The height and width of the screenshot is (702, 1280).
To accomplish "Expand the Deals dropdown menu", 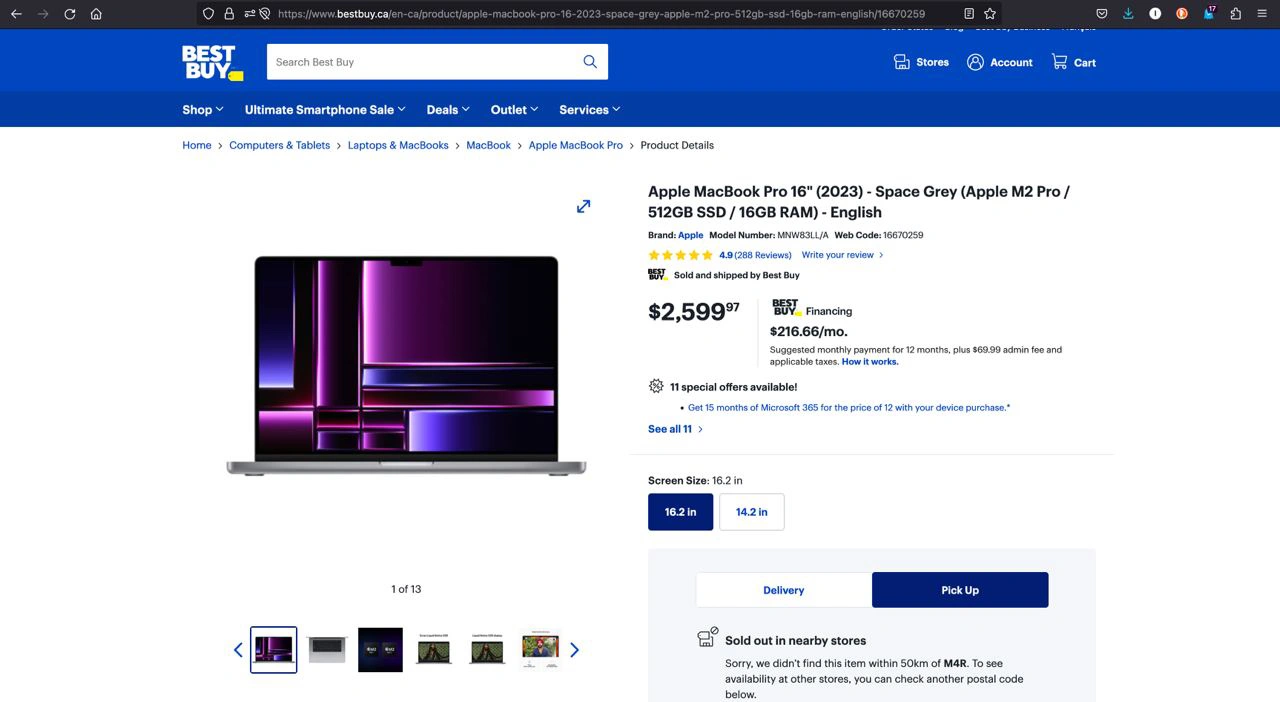I will (448, 110).
